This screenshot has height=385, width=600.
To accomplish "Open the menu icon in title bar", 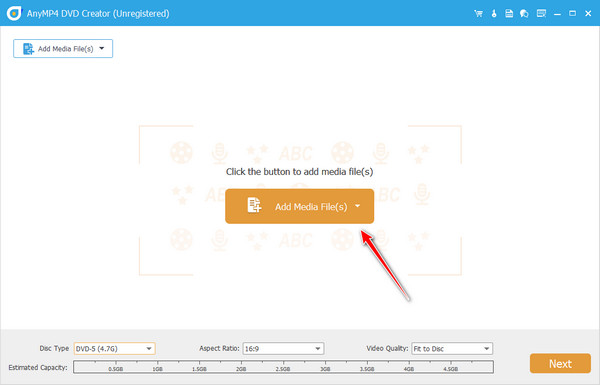I will [x=541, y=14].
